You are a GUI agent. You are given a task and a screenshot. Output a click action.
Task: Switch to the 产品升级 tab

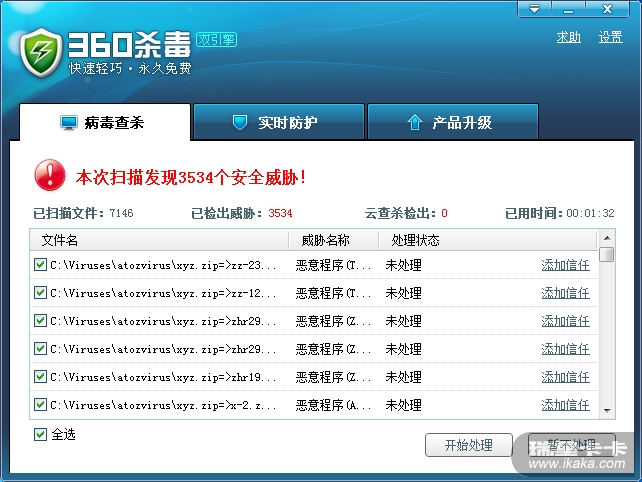tap(453, 122)
